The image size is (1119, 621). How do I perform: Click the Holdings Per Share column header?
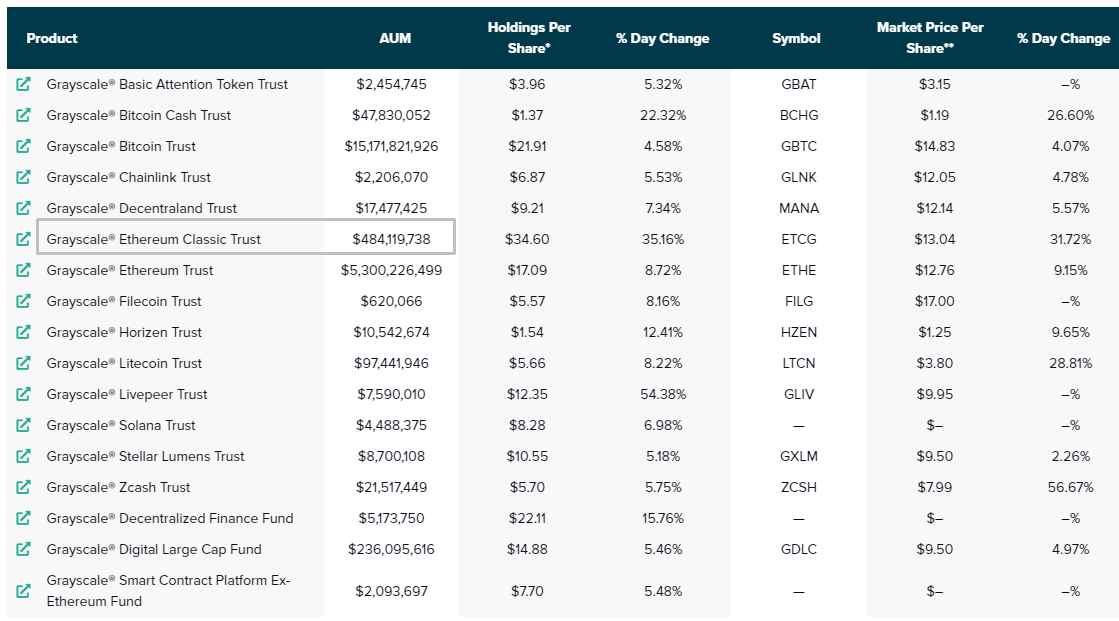click(x=529, y=38)
